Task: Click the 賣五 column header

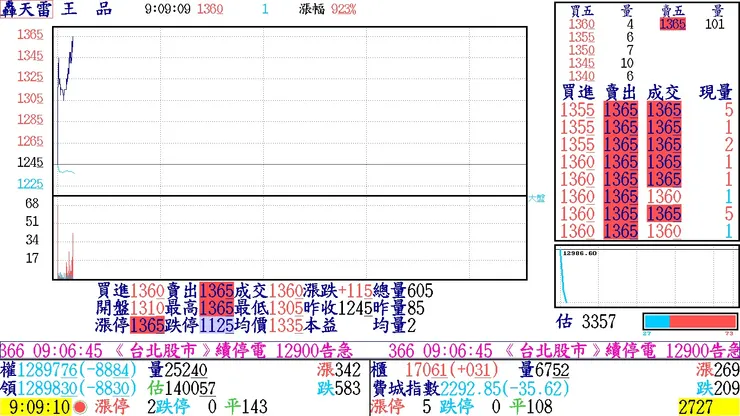Action: pos(673,10)
